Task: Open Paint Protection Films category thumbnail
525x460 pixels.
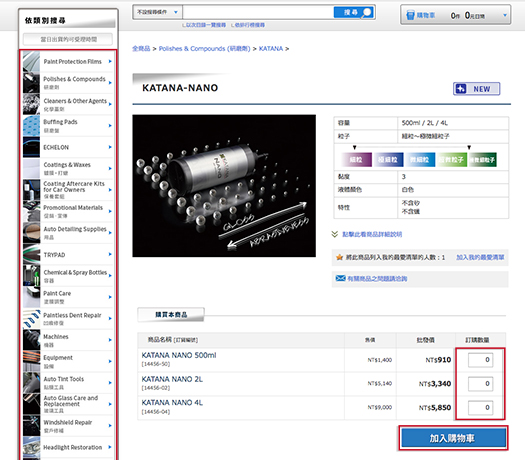Action: coord(31,61)
